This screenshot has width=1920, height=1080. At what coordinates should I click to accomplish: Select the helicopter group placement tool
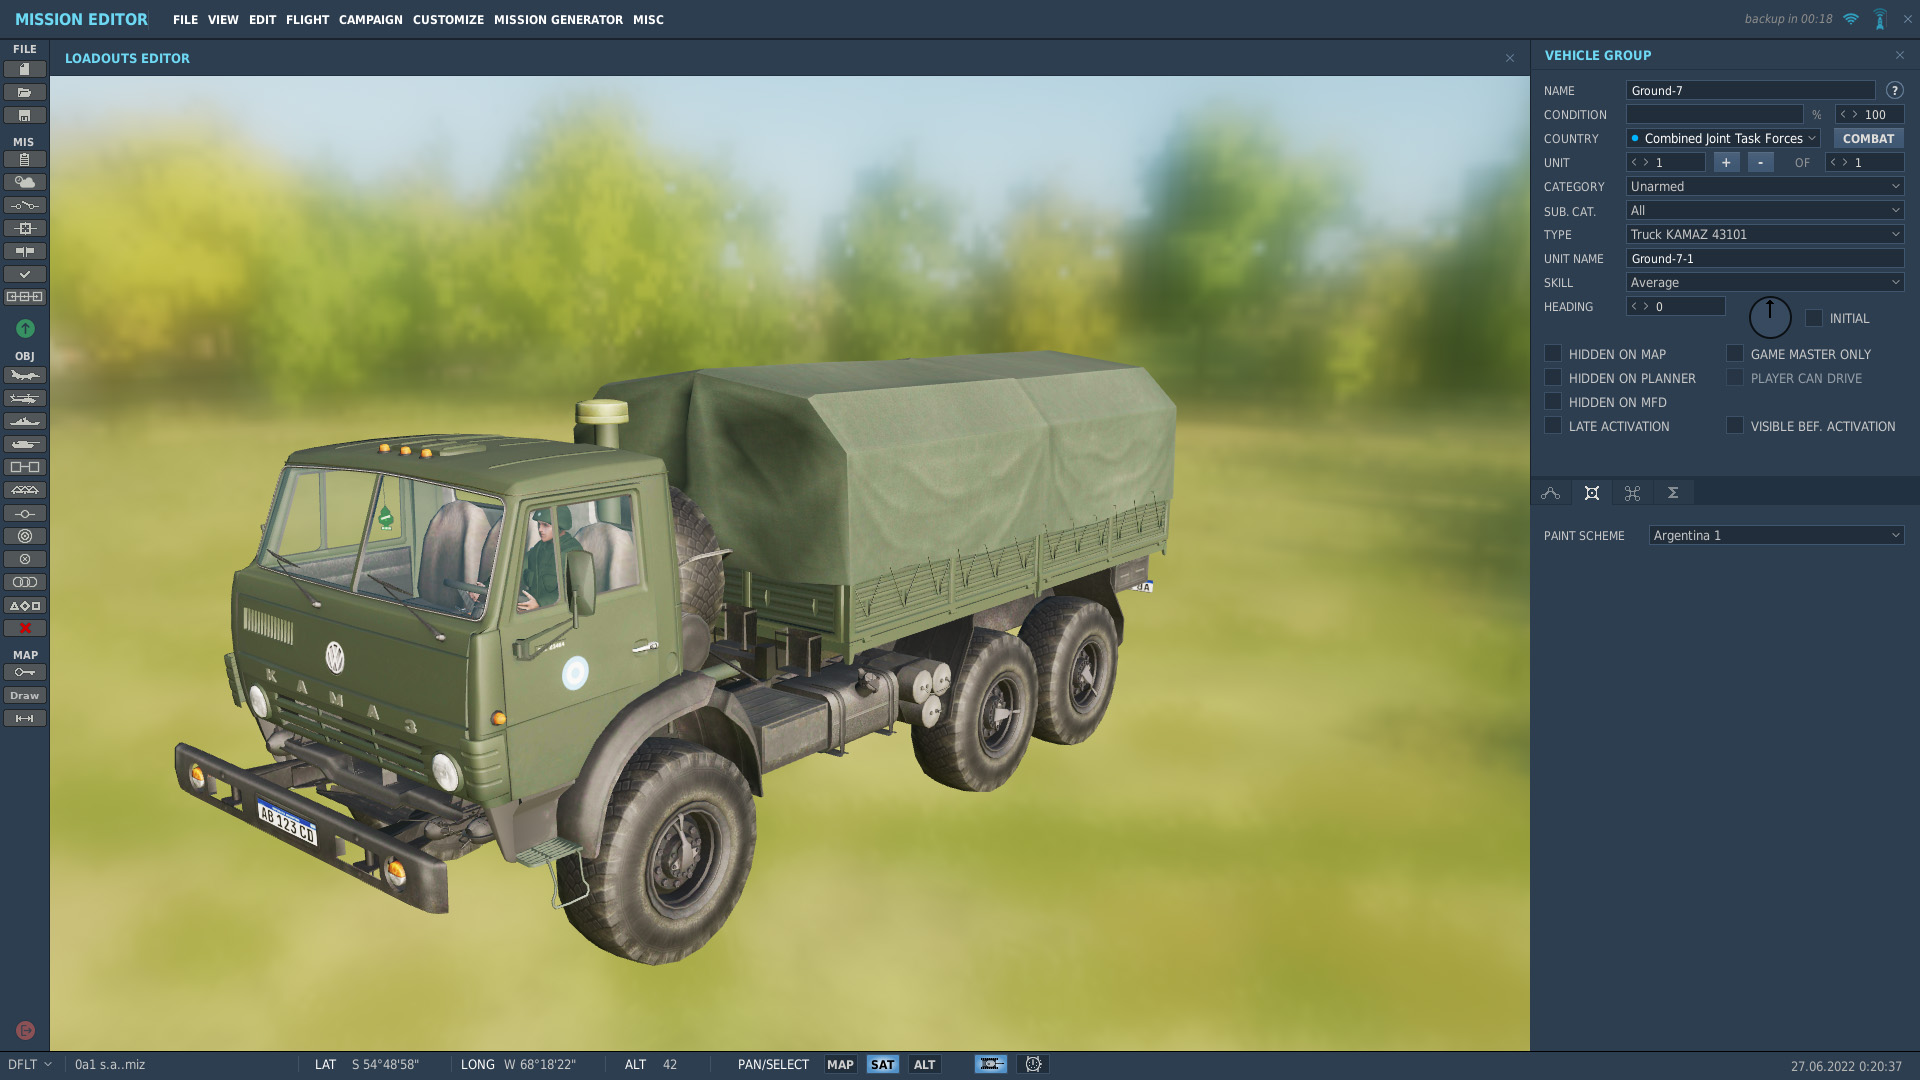(25, 398)
